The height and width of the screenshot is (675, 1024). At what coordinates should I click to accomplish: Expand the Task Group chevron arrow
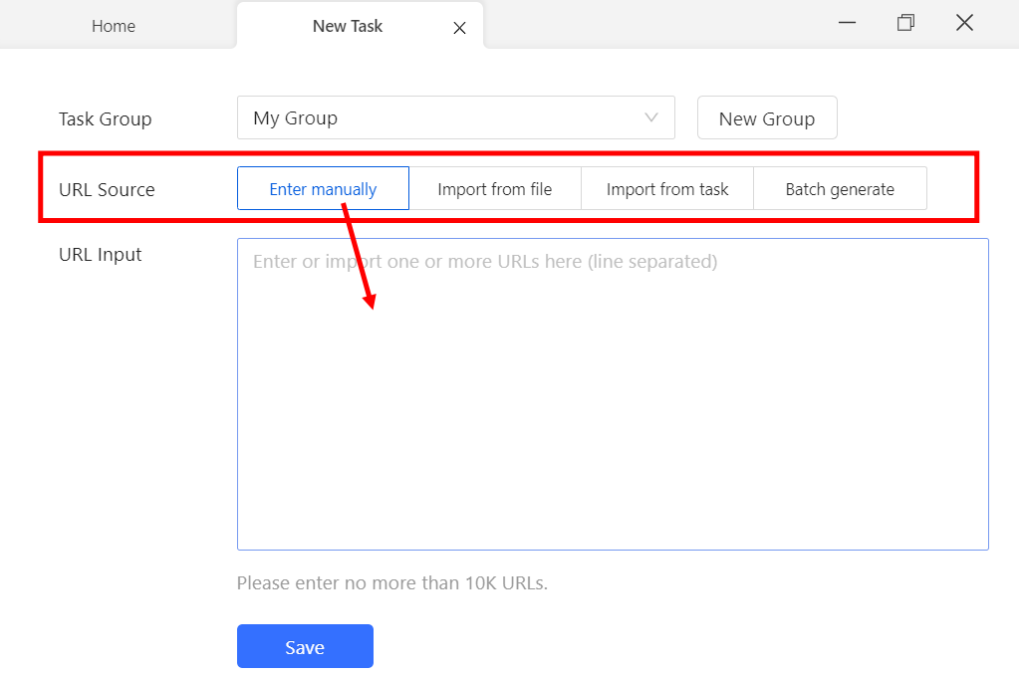(x=652, y=118)
